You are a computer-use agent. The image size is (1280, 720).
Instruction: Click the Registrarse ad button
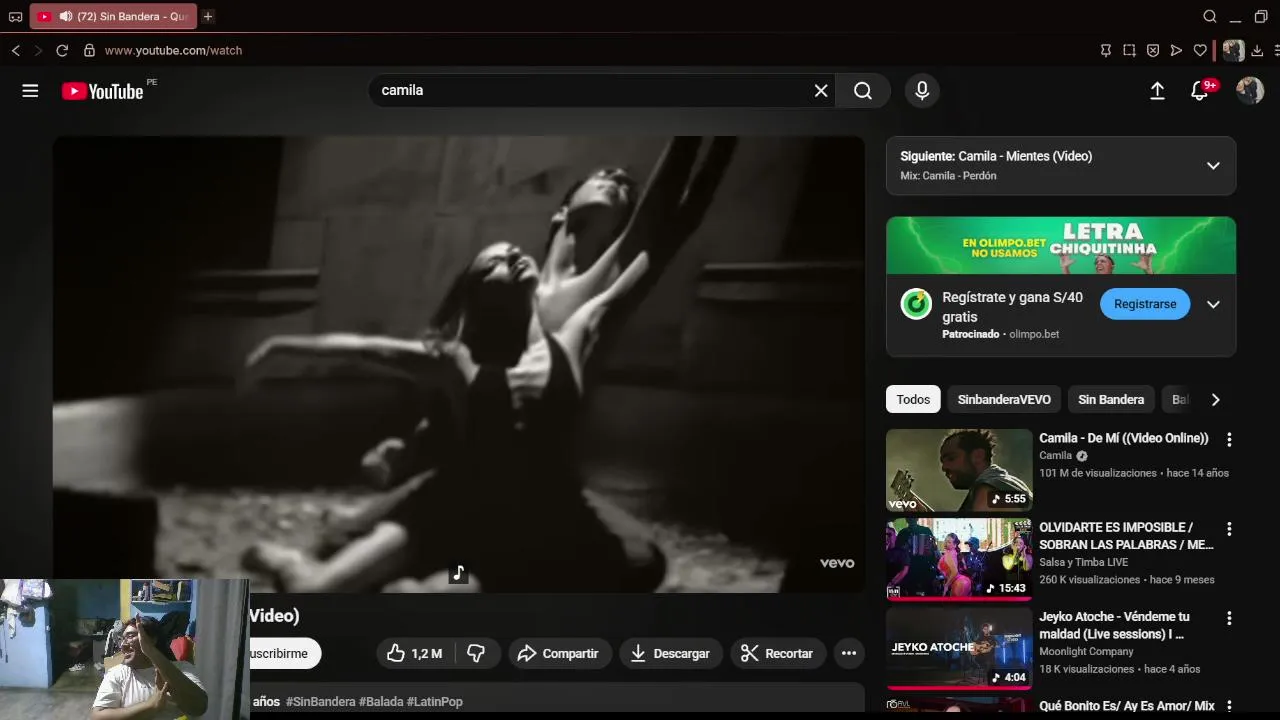1145,304
